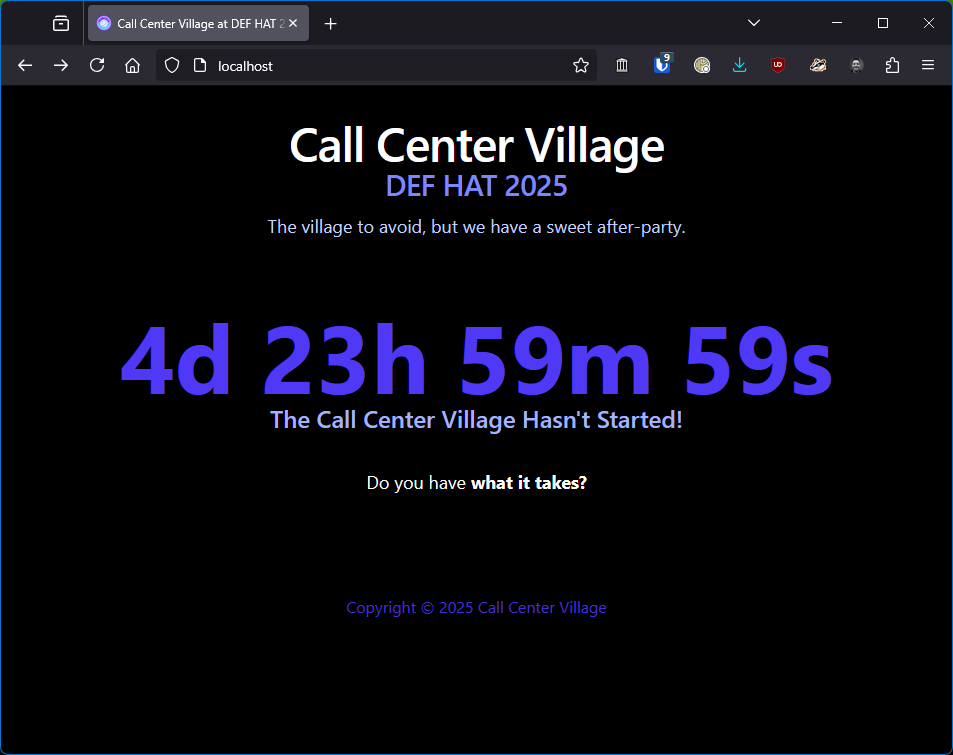The width and height of the screenshot is (953, 755).
Task: Open the Firefox View tab overview icon
Action: click(61, 23)
